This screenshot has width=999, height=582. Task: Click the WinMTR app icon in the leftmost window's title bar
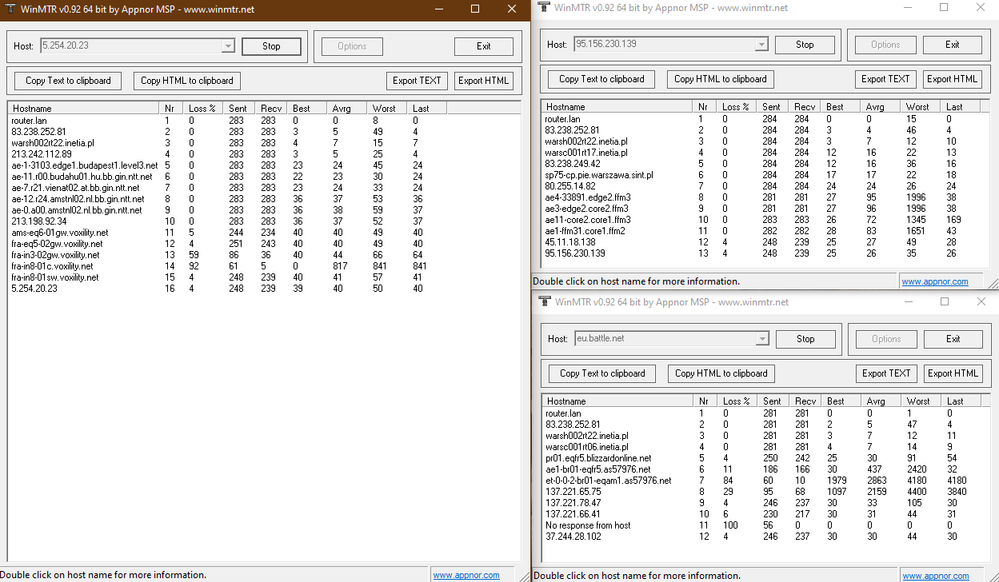[x=9, y=9]
